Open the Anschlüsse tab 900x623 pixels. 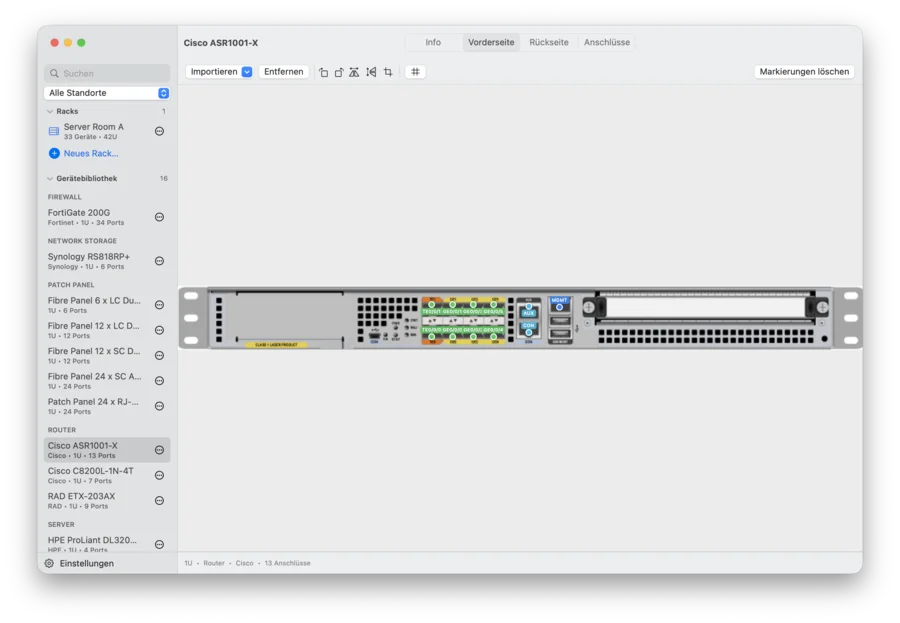(607, 42)
